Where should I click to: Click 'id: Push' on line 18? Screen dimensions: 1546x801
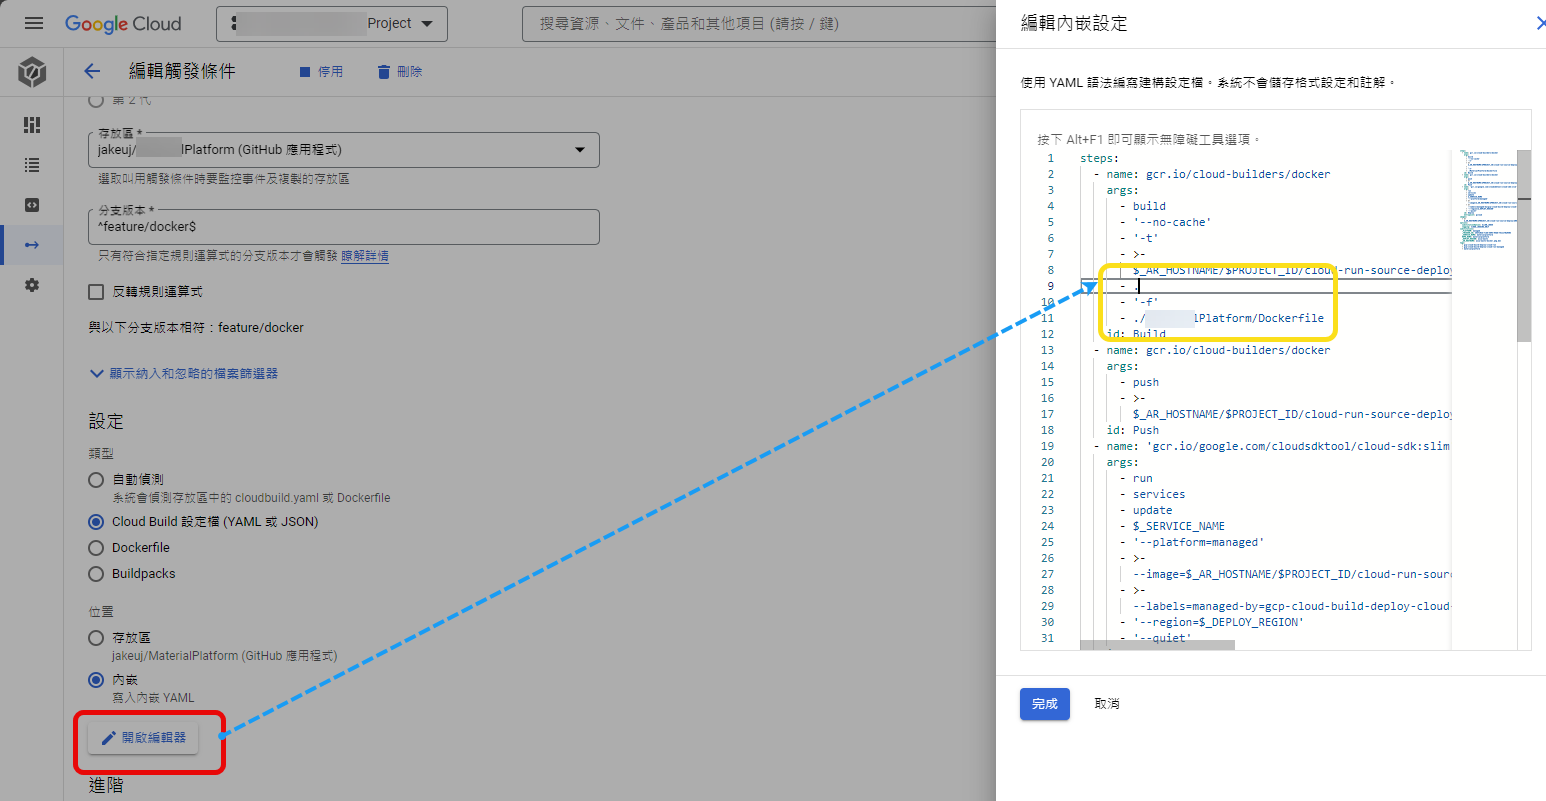pos(1133,430)
